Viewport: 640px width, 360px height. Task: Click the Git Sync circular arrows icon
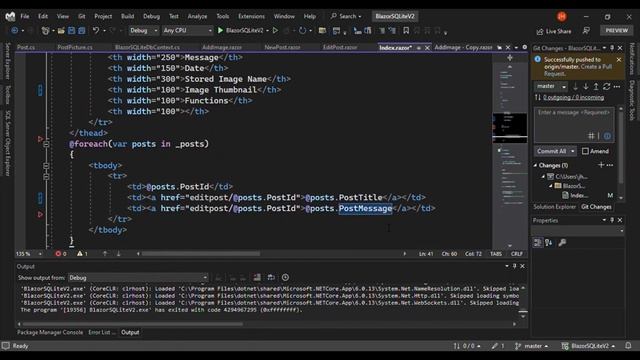[x=607, y=87]
